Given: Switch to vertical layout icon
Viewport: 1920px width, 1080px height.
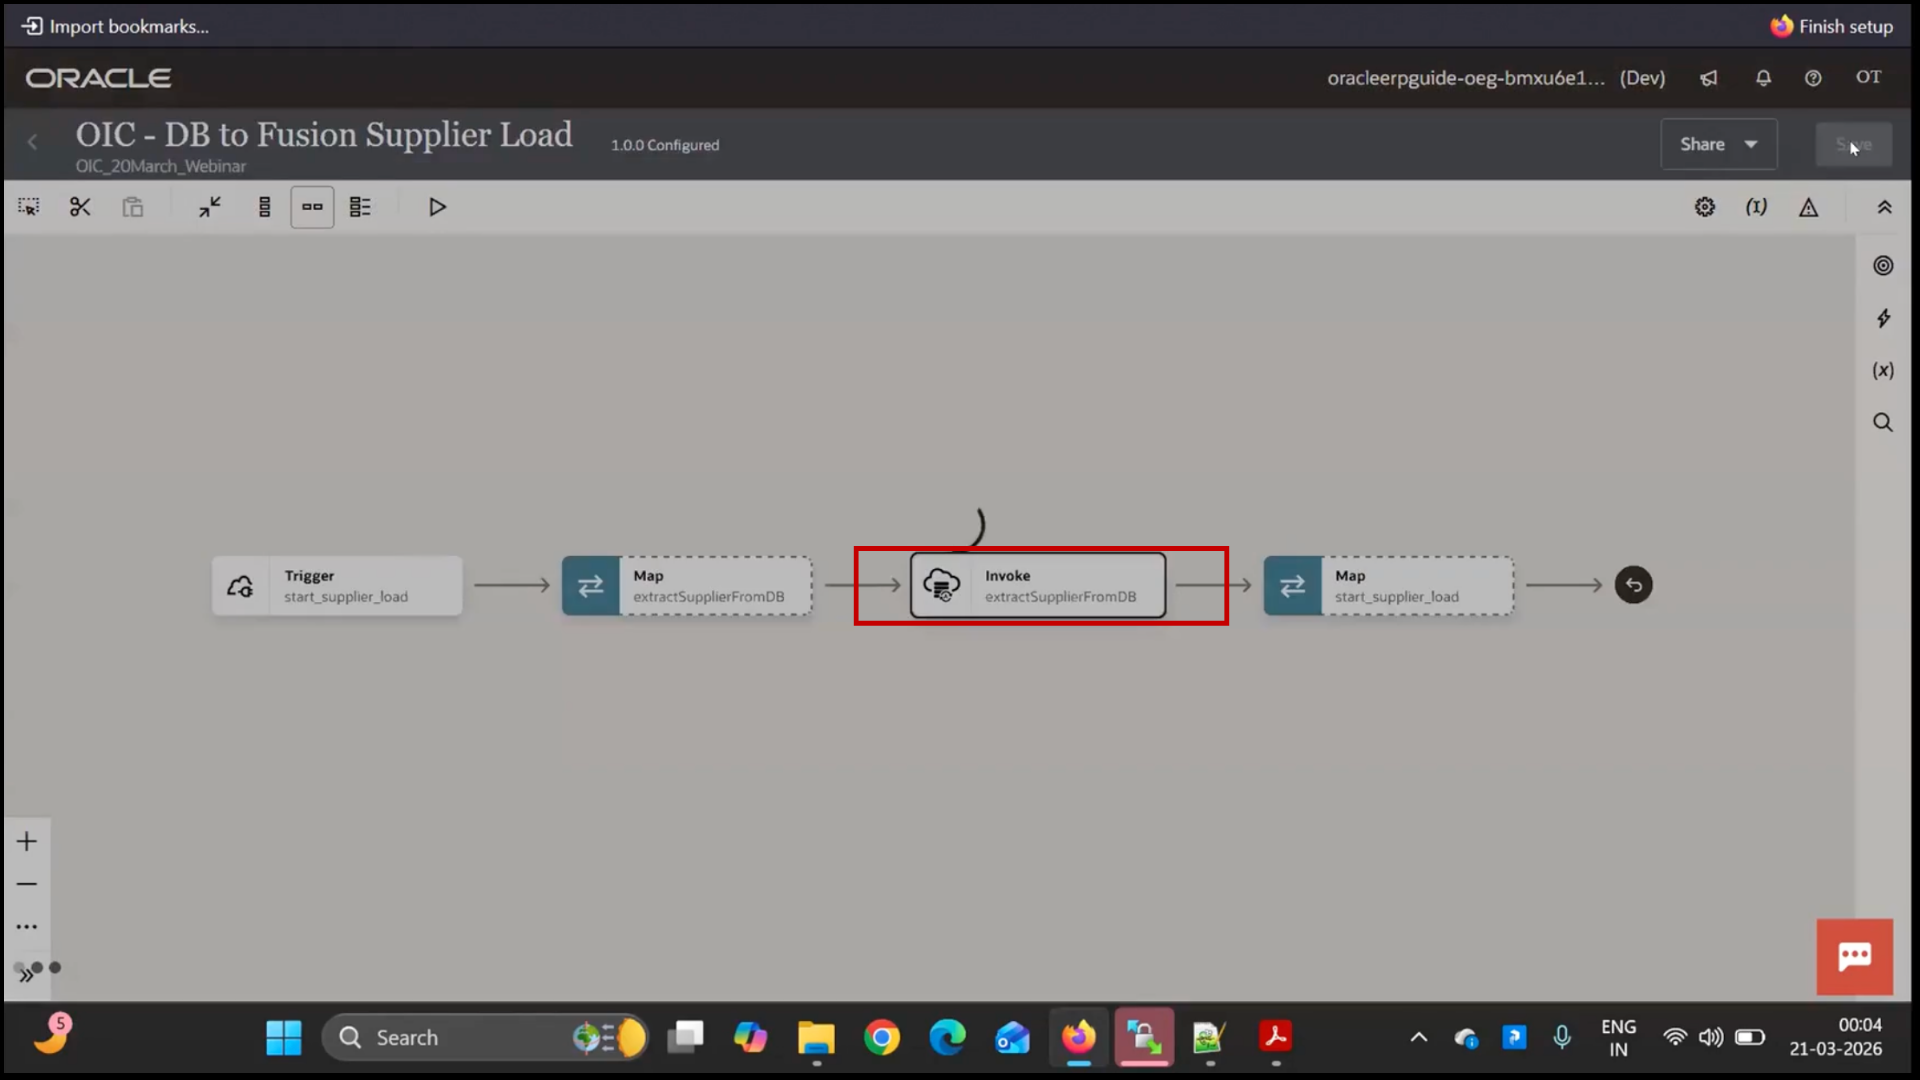Looking at the screenshot, I should coord(264,207).
